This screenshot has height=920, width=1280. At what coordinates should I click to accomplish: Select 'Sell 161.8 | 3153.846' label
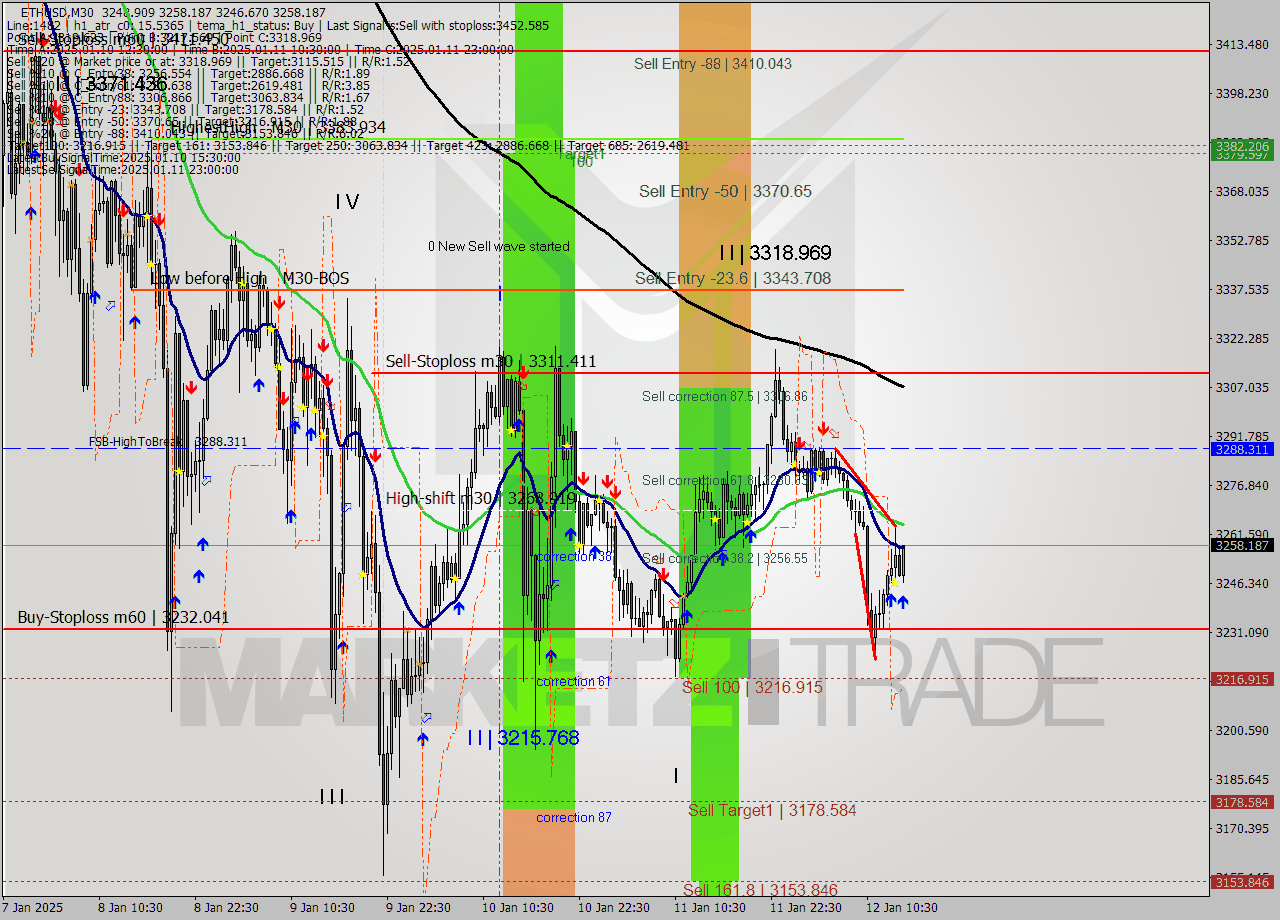(760, 890)
